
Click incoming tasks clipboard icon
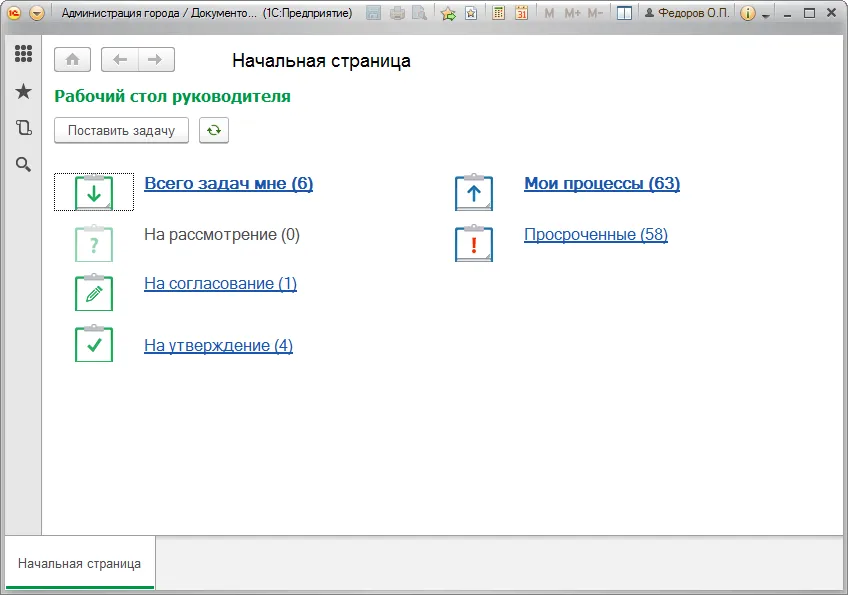click(x=94, y=192)
